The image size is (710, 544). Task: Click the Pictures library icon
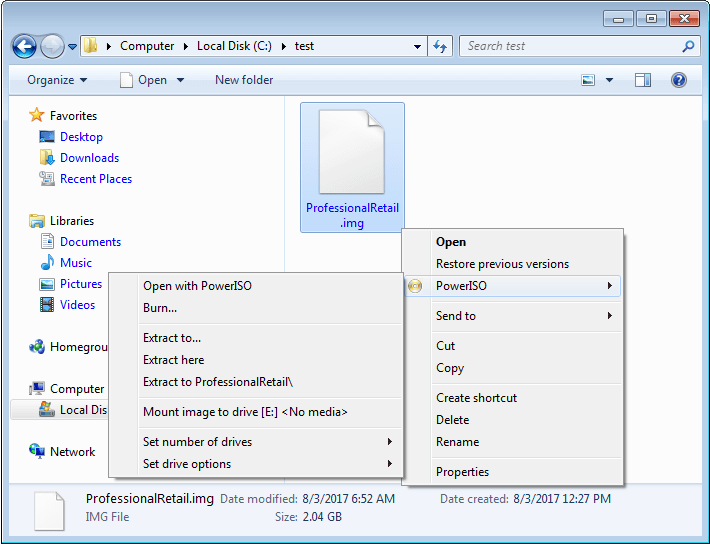47,284
